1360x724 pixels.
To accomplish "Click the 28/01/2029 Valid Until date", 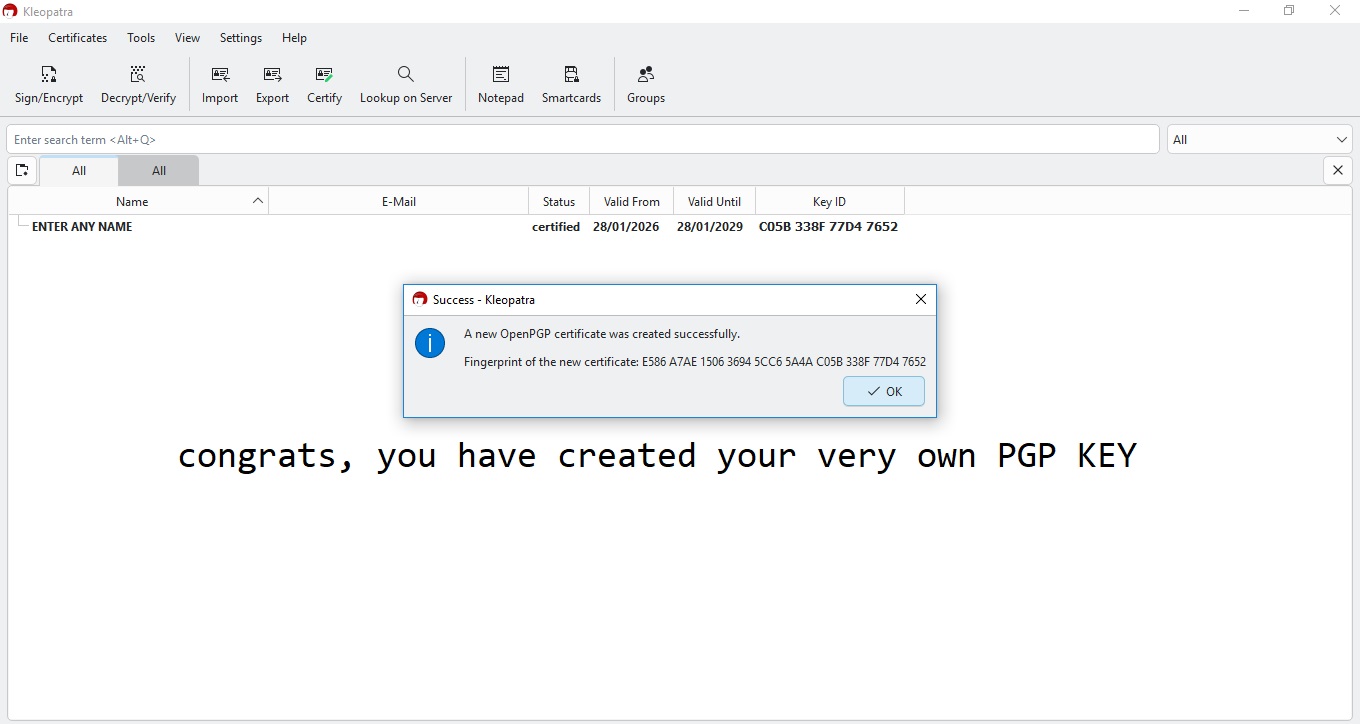I will coord(710,227).
